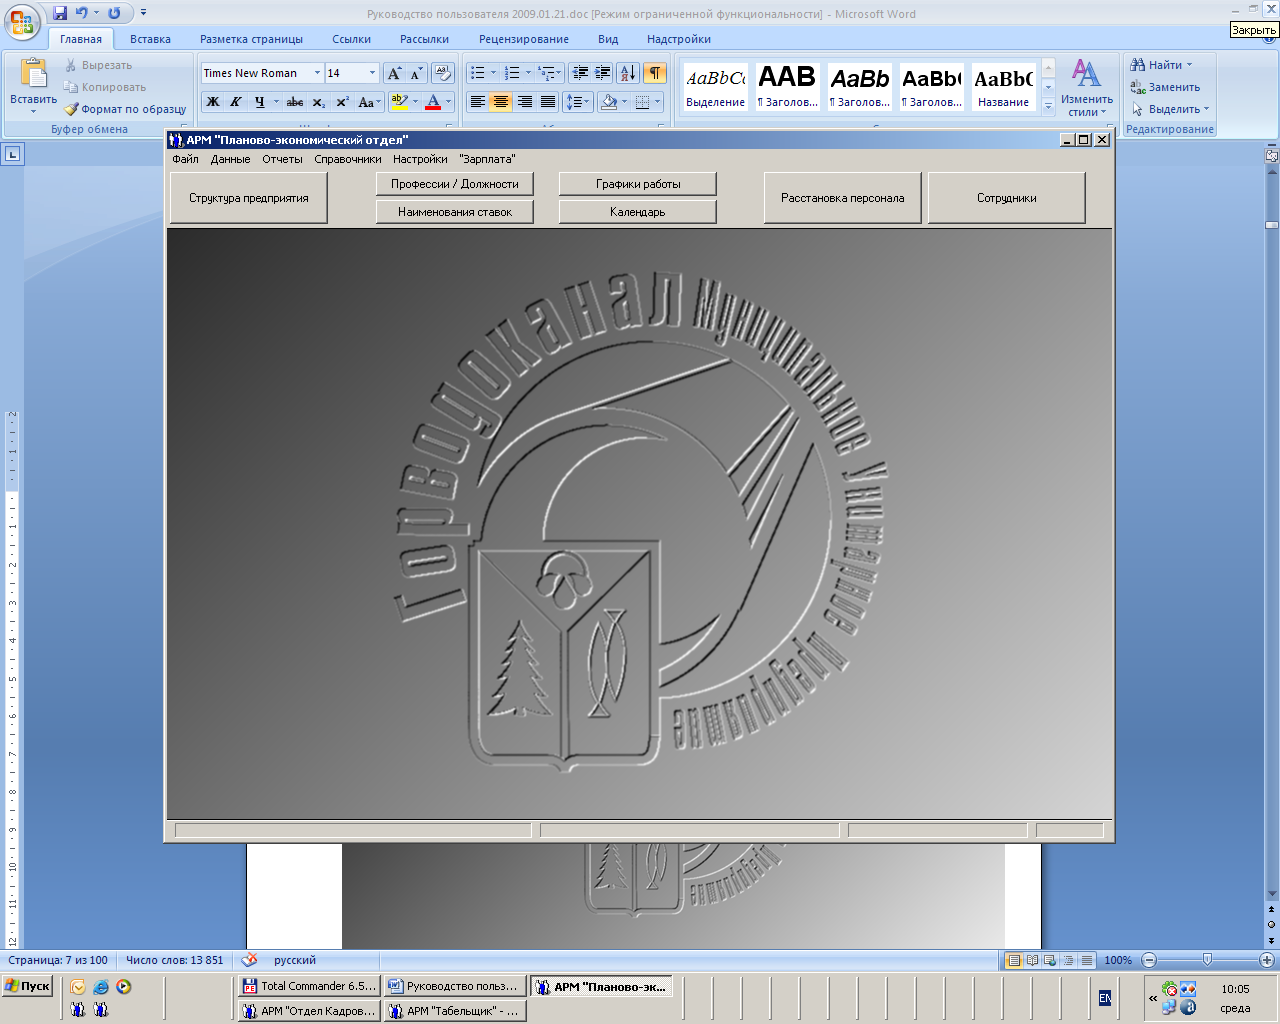Open the Microsoft Office button
This screenshot has height=1024, width=1280.
(21, 22)
